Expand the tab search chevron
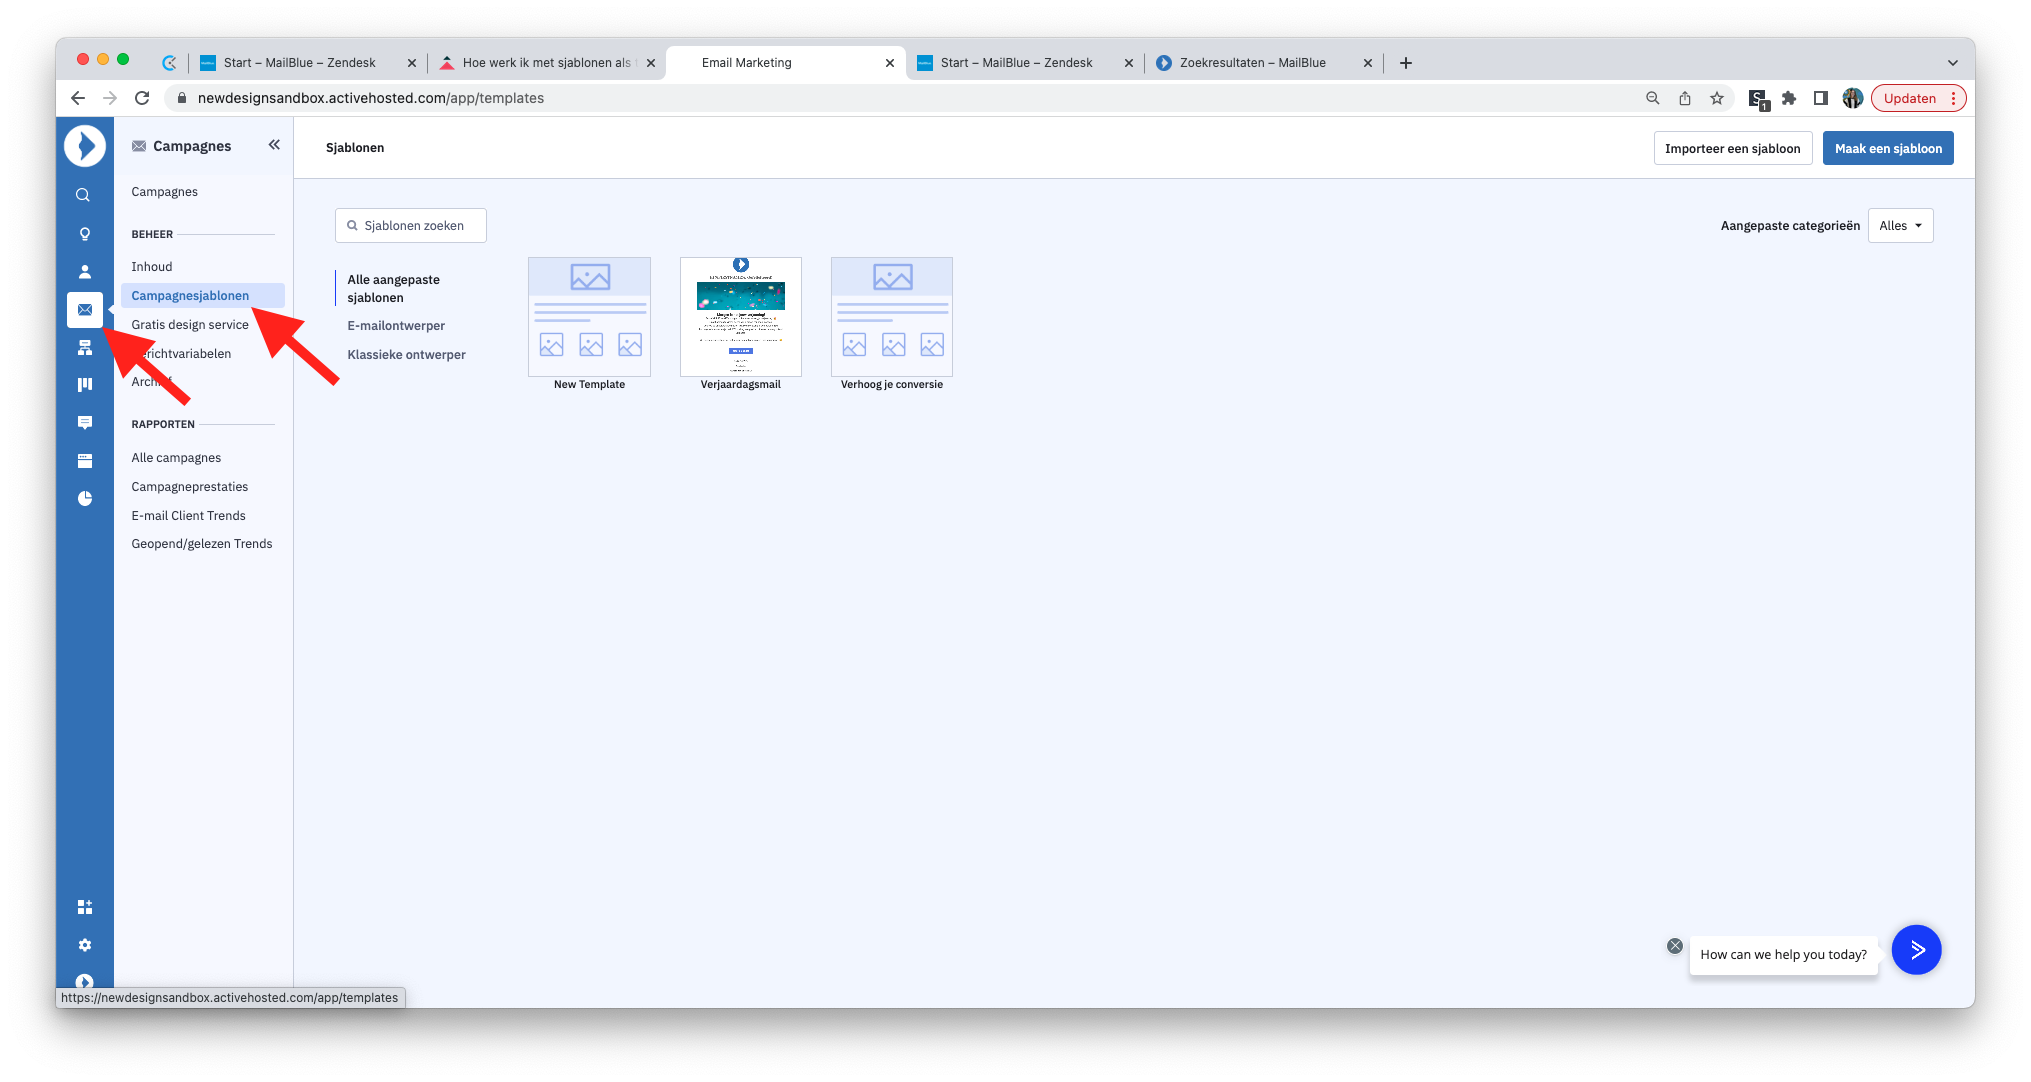2031x1082 pixels. tap(1952, 63)
